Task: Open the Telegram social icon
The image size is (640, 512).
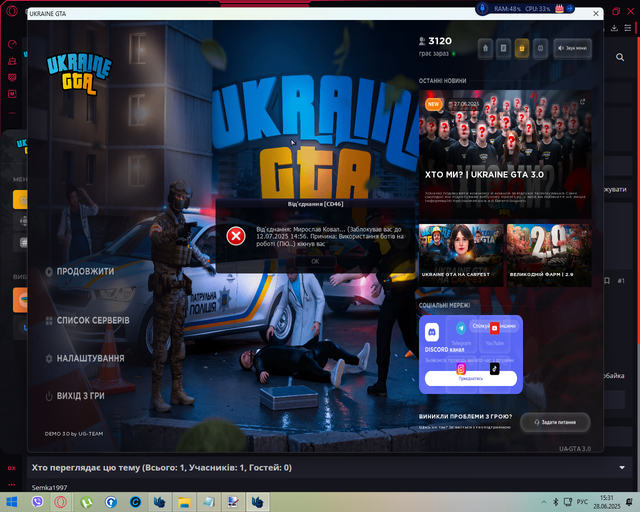Action: tap(461, 328)
